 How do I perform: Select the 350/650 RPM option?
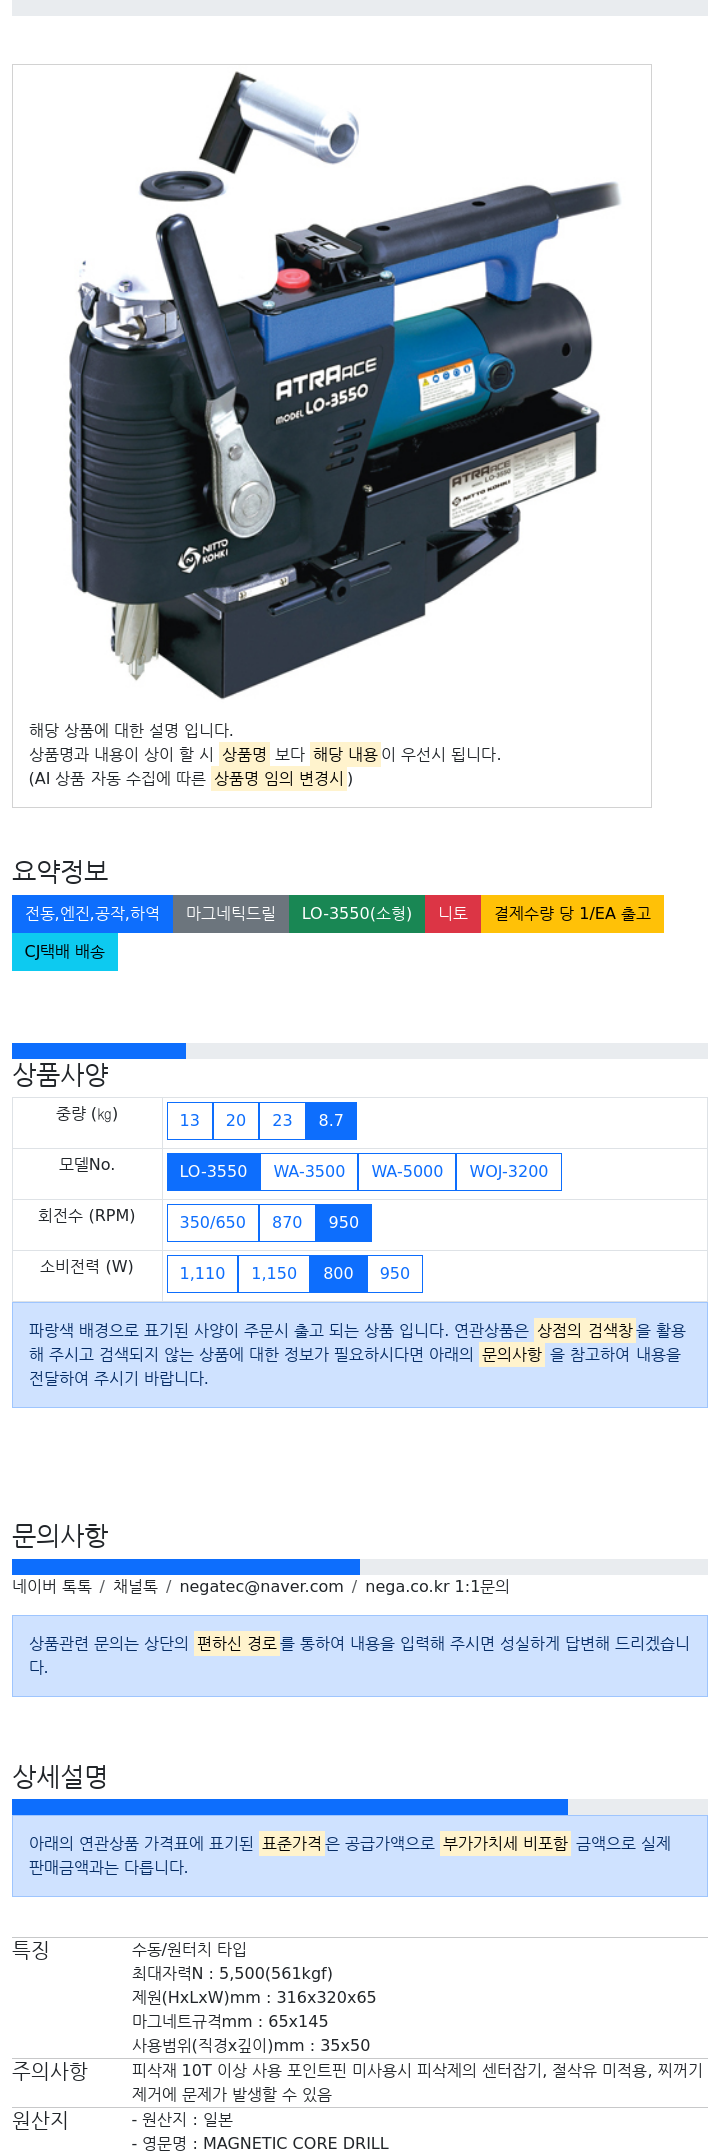click(213, 1223)
